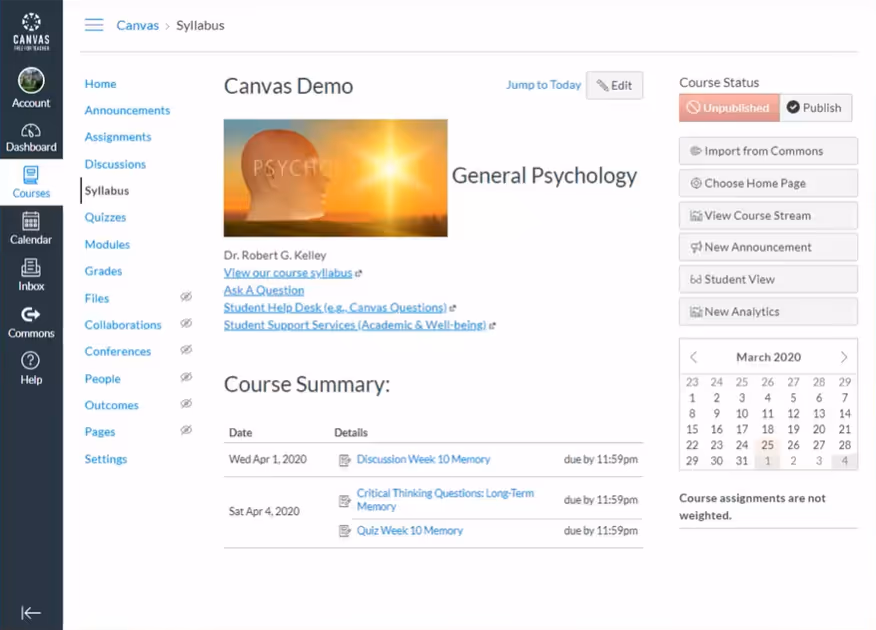Click the external link icon after course syllabus
Viewport: 876px width, 630px height.
(359, 274)
